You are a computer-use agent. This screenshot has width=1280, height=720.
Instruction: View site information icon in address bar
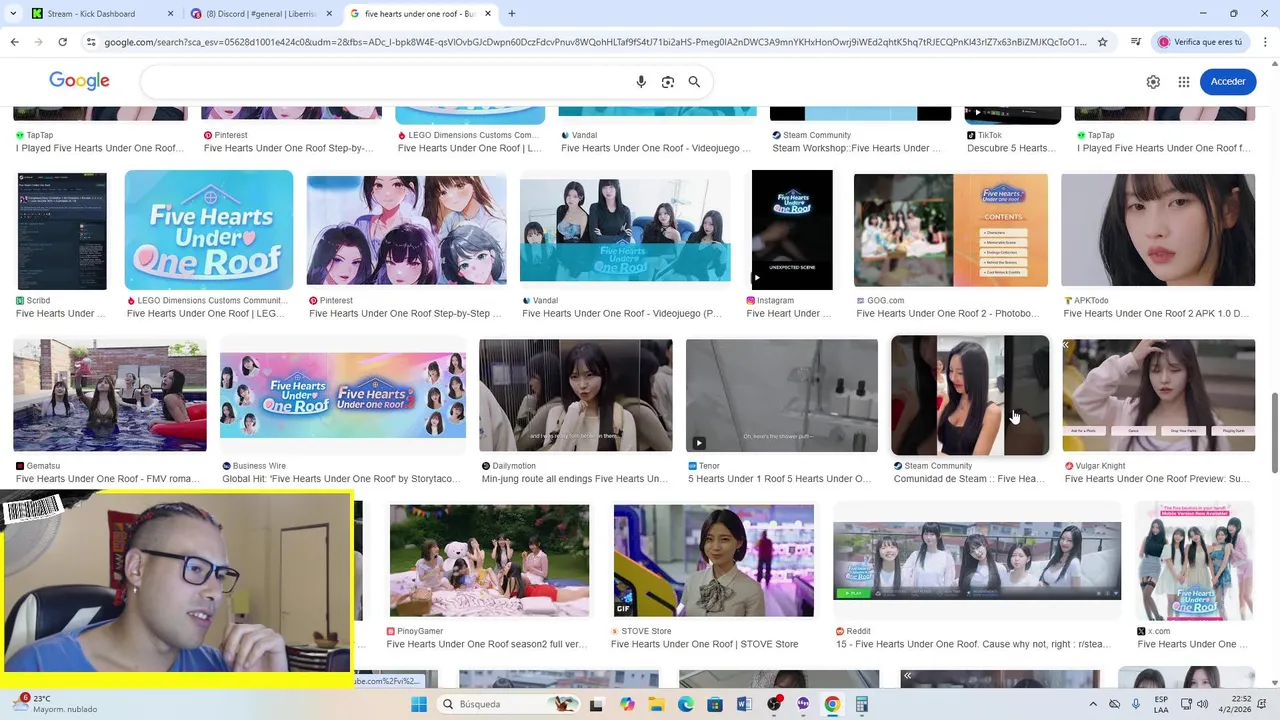click(91, 42)
